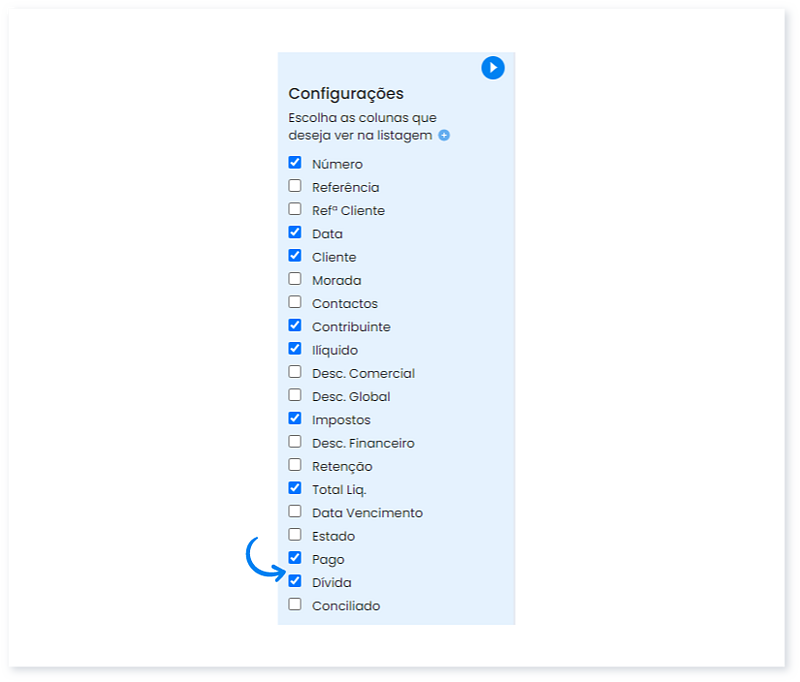Enable the Desc. Global checkbox

click(x=295, y=395)
